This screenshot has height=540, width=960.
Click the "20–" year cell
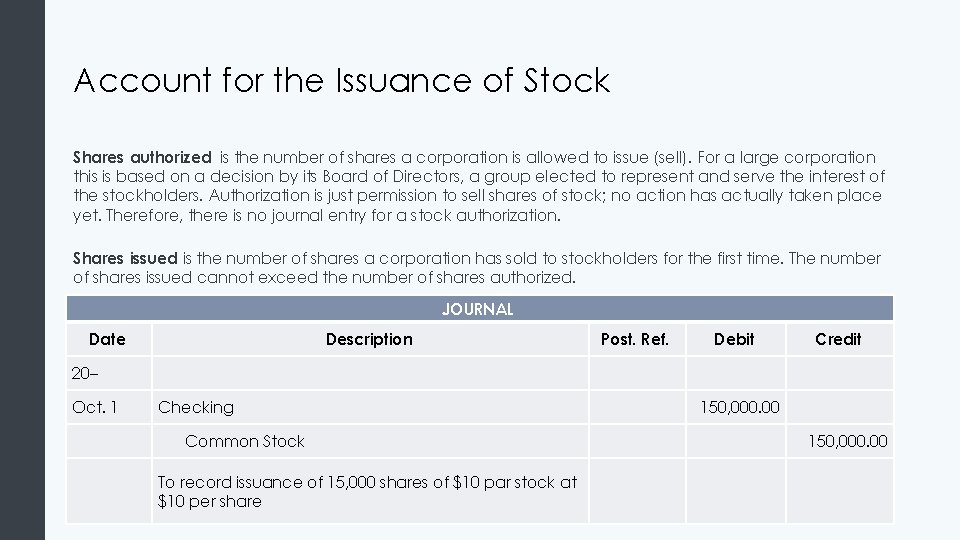click(86, 373)
